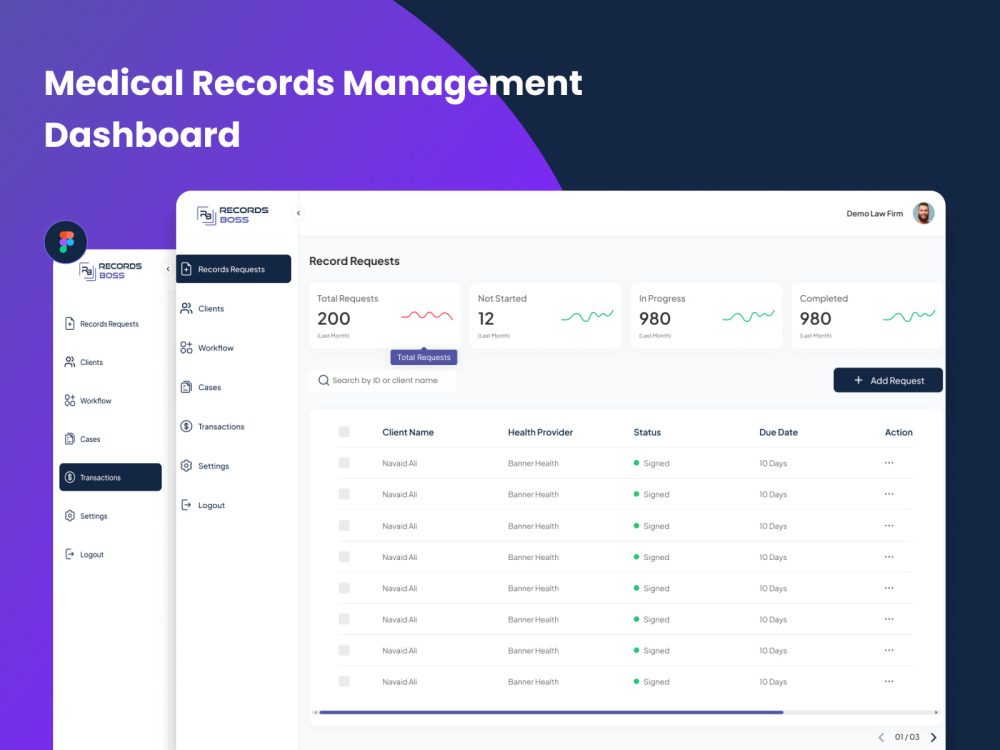Screen dimensions: 1000x750
Task: Click Records Boss logo in front panel
Action: click(232, 215)
